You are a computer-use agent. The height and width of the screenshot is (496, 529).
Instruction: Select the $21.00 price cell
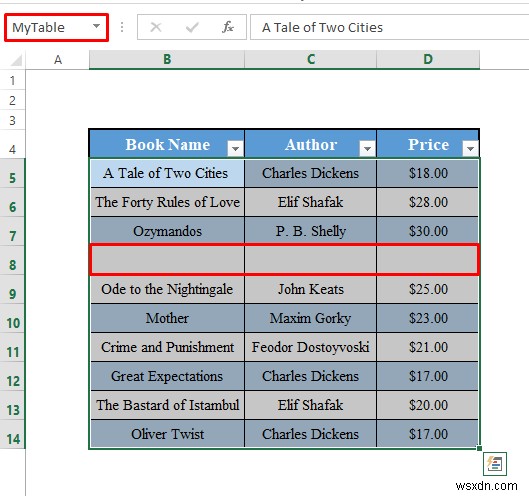click(x=428, y=347)
